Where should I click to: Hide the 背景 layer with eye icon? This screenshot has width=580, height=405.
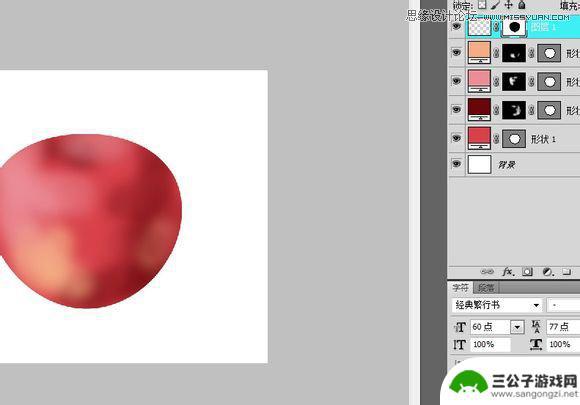tap(456, 164)
